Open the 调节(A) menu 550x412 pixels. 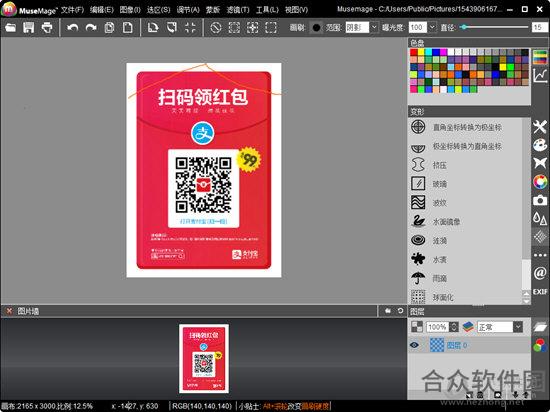(188, 10)
